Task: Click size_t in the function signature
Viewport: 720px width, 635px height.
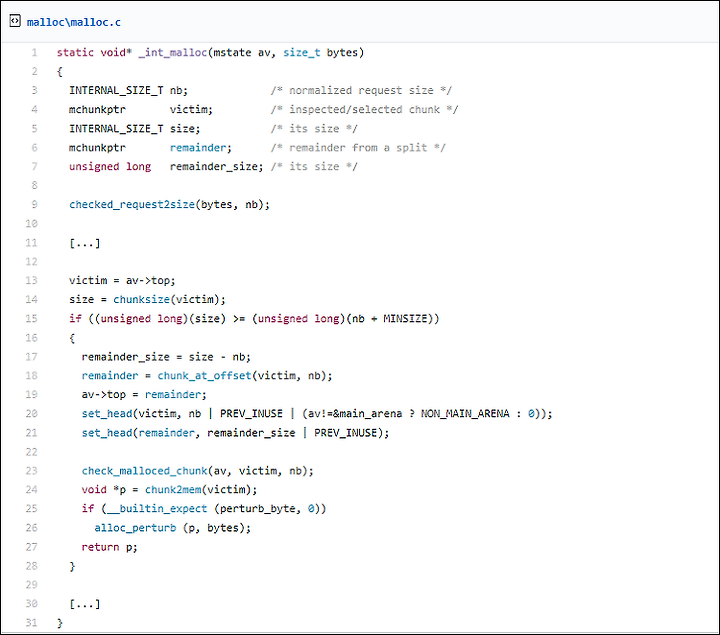Action: click(302, 53)
